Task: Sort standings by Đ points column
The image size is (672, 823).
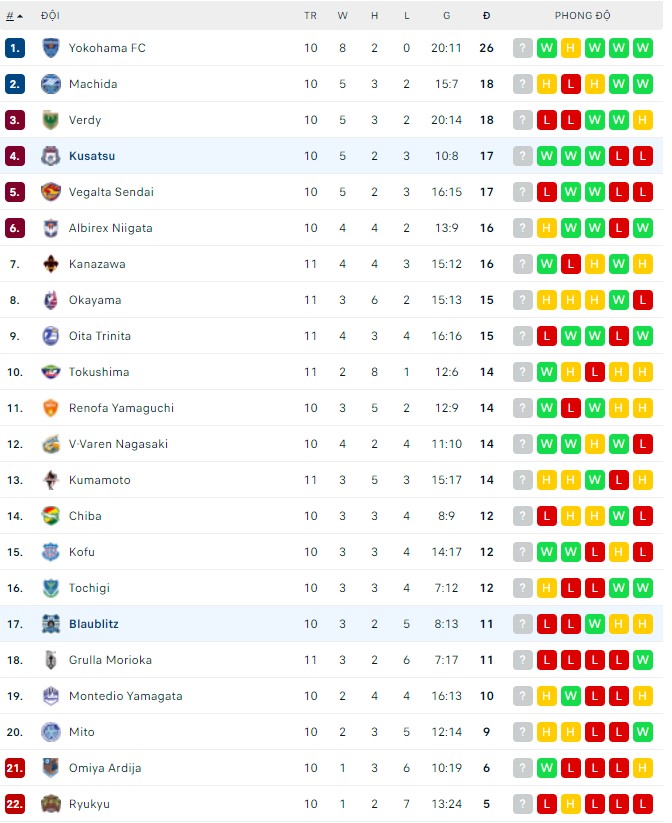Action: click(x=486, y=16)
